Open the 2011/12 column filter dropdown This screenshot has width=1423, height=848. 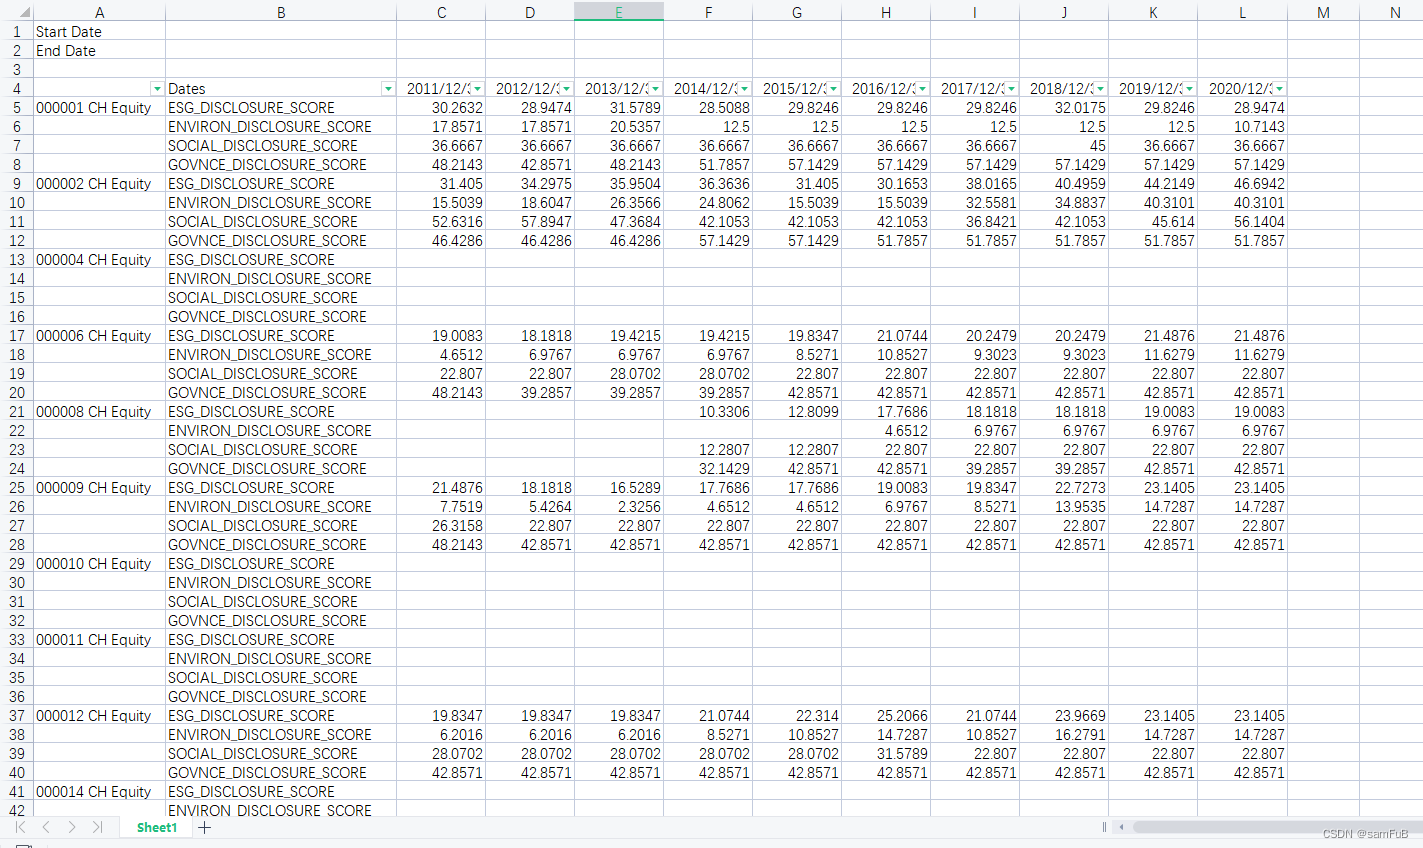point(477,89)
